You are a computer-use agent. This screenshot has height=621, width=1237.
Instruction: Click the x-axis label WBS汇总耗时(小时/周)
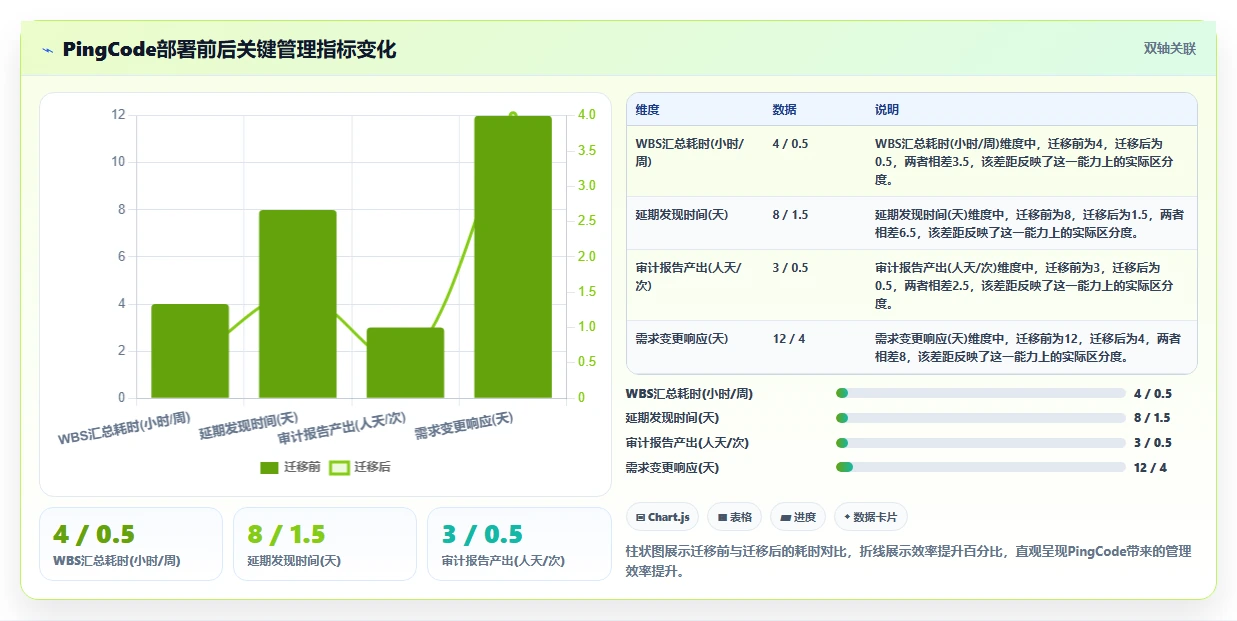(125, 429)
